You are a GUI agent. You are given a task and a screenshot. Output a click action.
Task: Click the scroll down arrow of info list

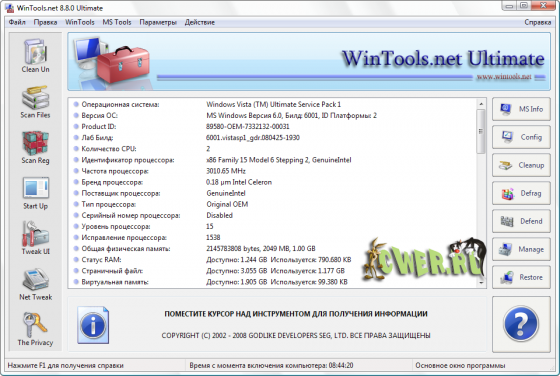pos(481,282)
